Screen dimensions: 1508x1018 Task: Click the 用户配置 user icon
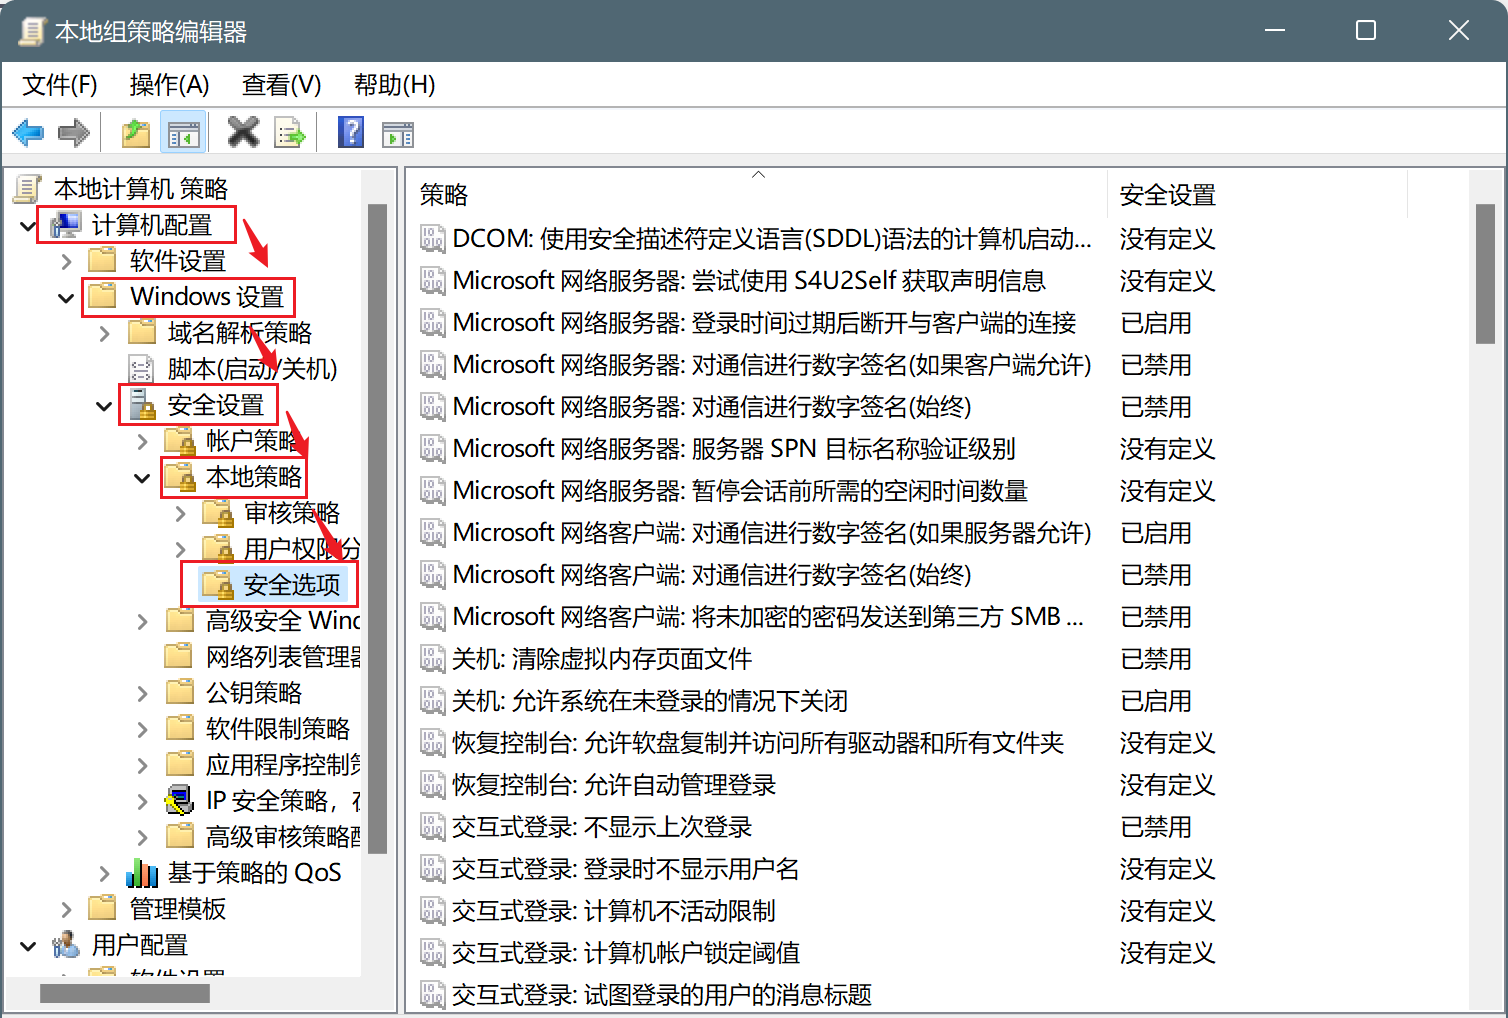pos(66,944)
